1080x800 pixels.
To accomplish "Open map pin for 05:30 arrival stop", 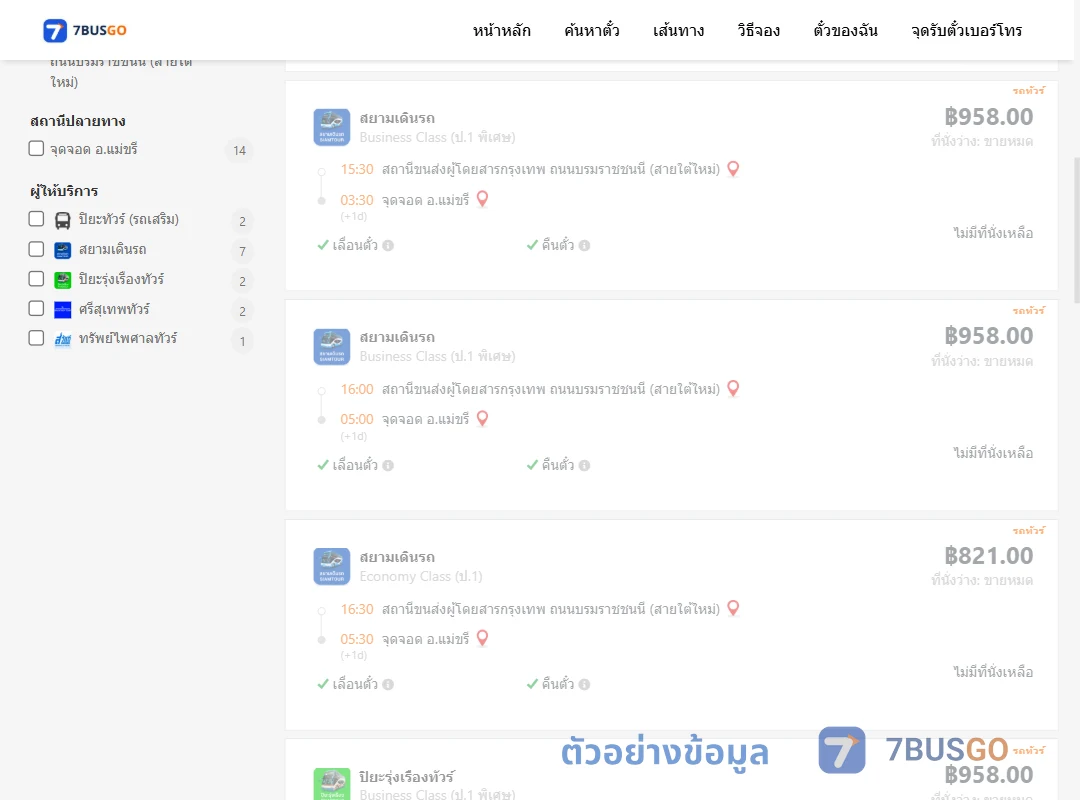I will (x=483, y=638).
